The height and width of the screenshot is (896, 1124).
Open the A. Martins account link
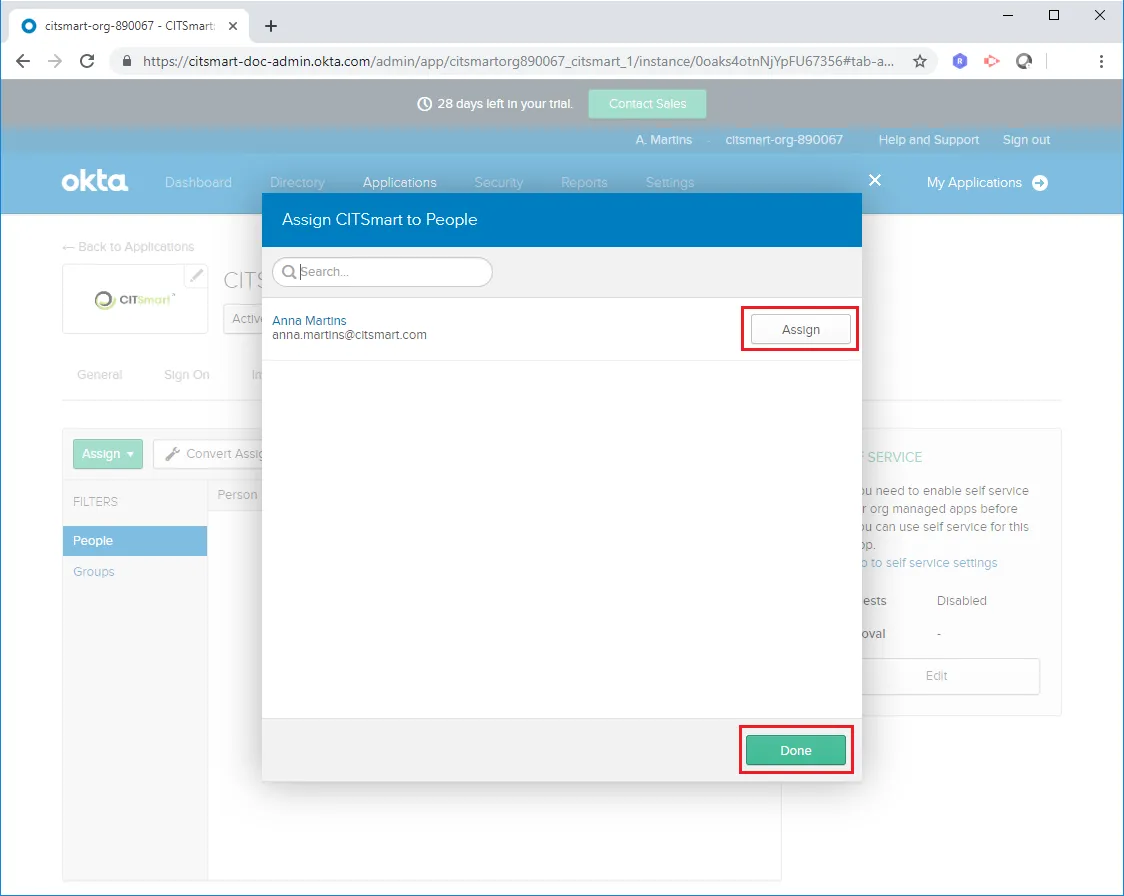pyautogui.click(x=663, y=140)
